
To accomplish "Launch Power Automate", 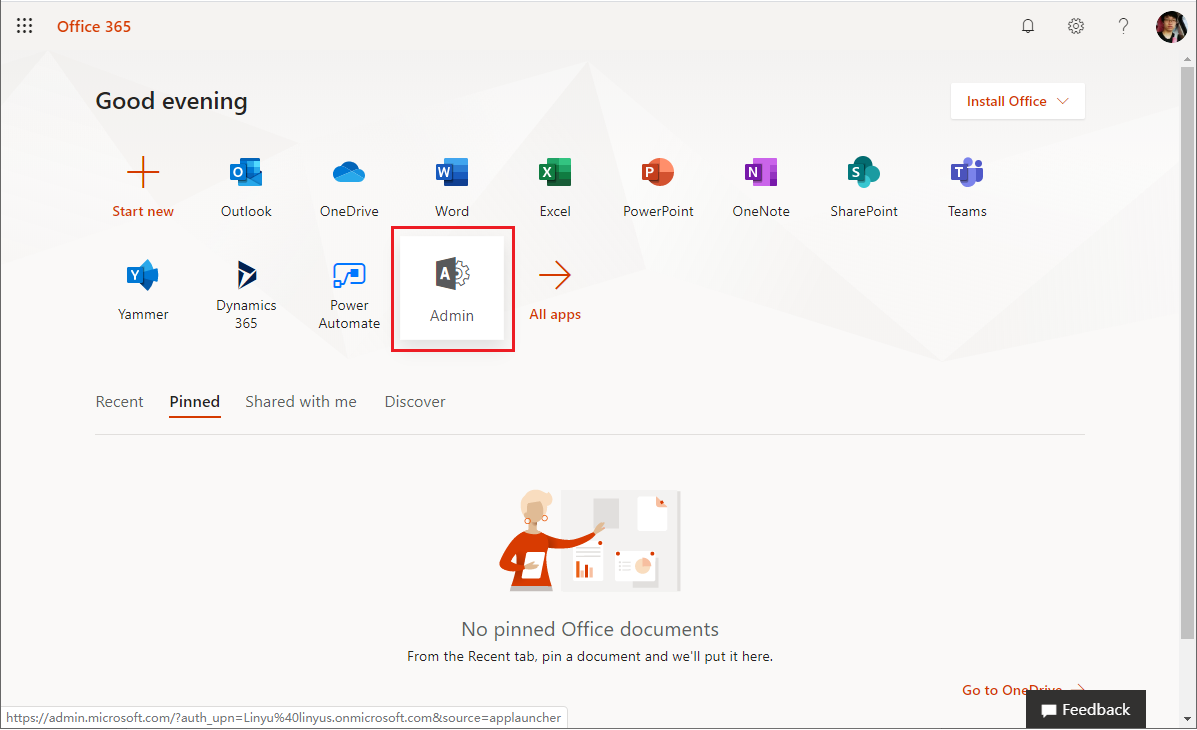I will tap(349, 294).
